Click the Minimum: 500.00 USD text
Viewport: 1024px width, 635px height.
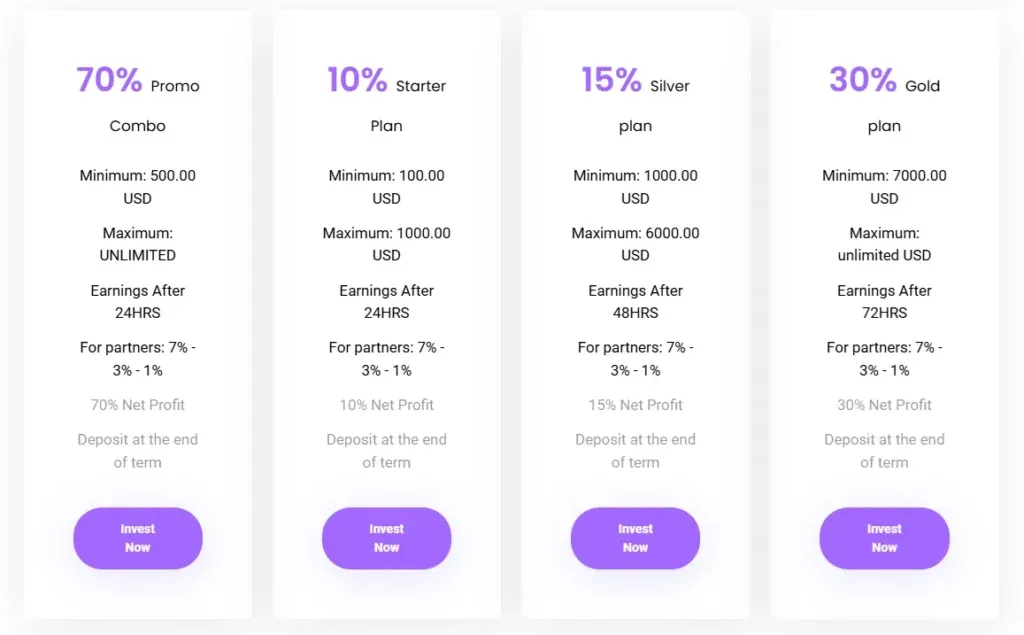point(138,187)
